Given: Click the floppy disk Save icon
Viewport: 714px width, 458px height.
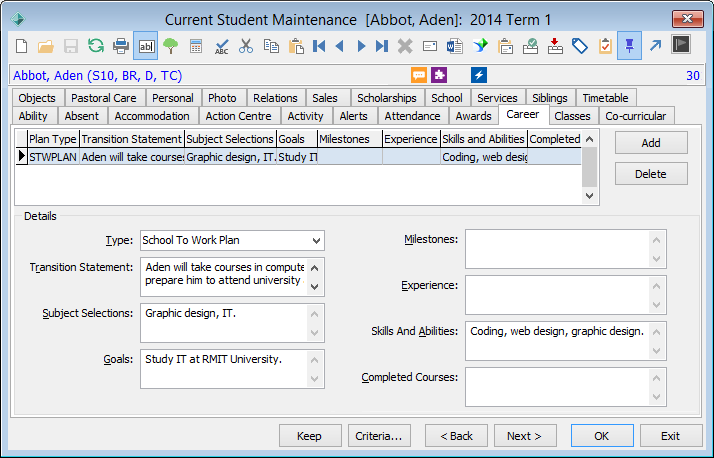Looking at the screenshot, I should click(71, 46).
